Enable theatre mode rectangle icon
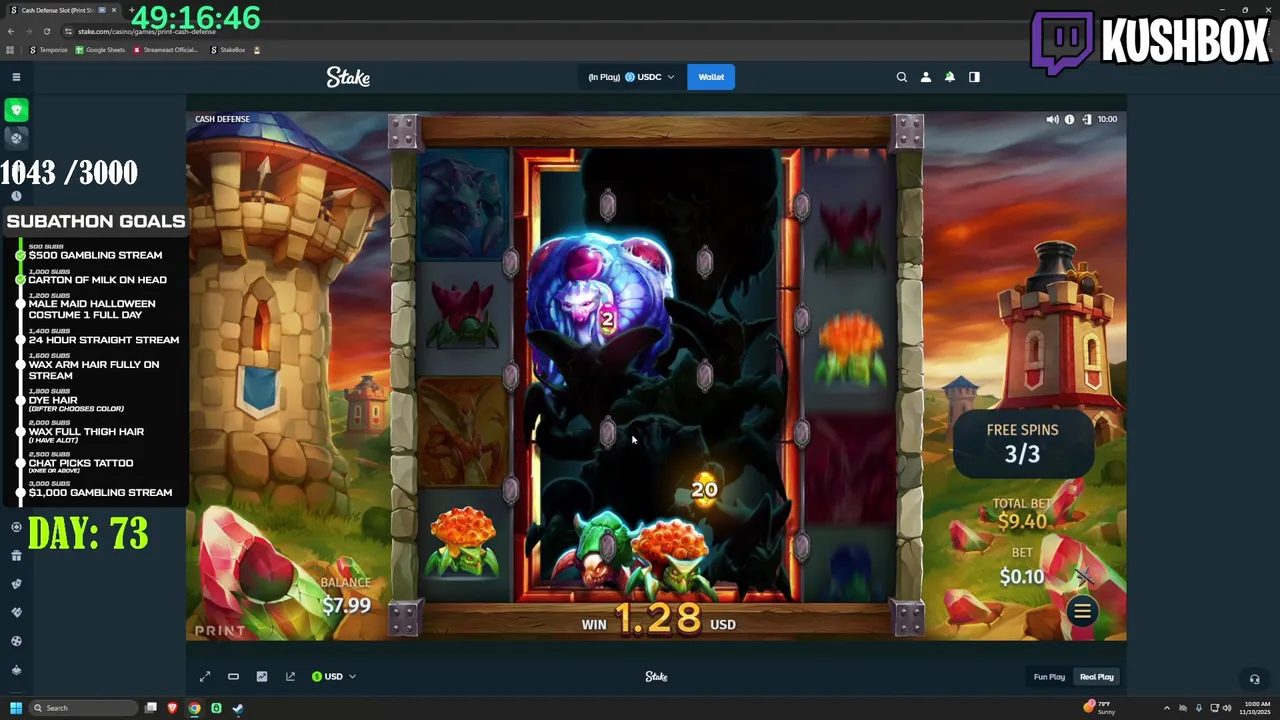The width and height of the screenshot is (1280, 720). point(233,677)
